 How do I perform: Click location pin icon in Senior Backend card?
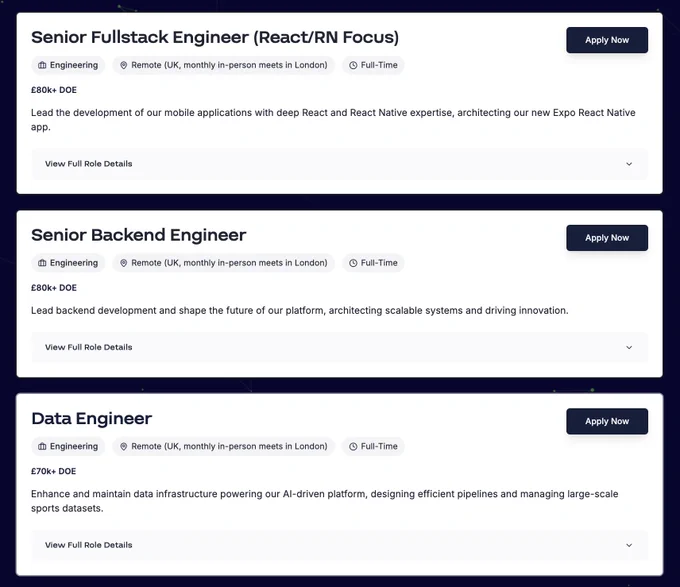[x=124, y=263]
